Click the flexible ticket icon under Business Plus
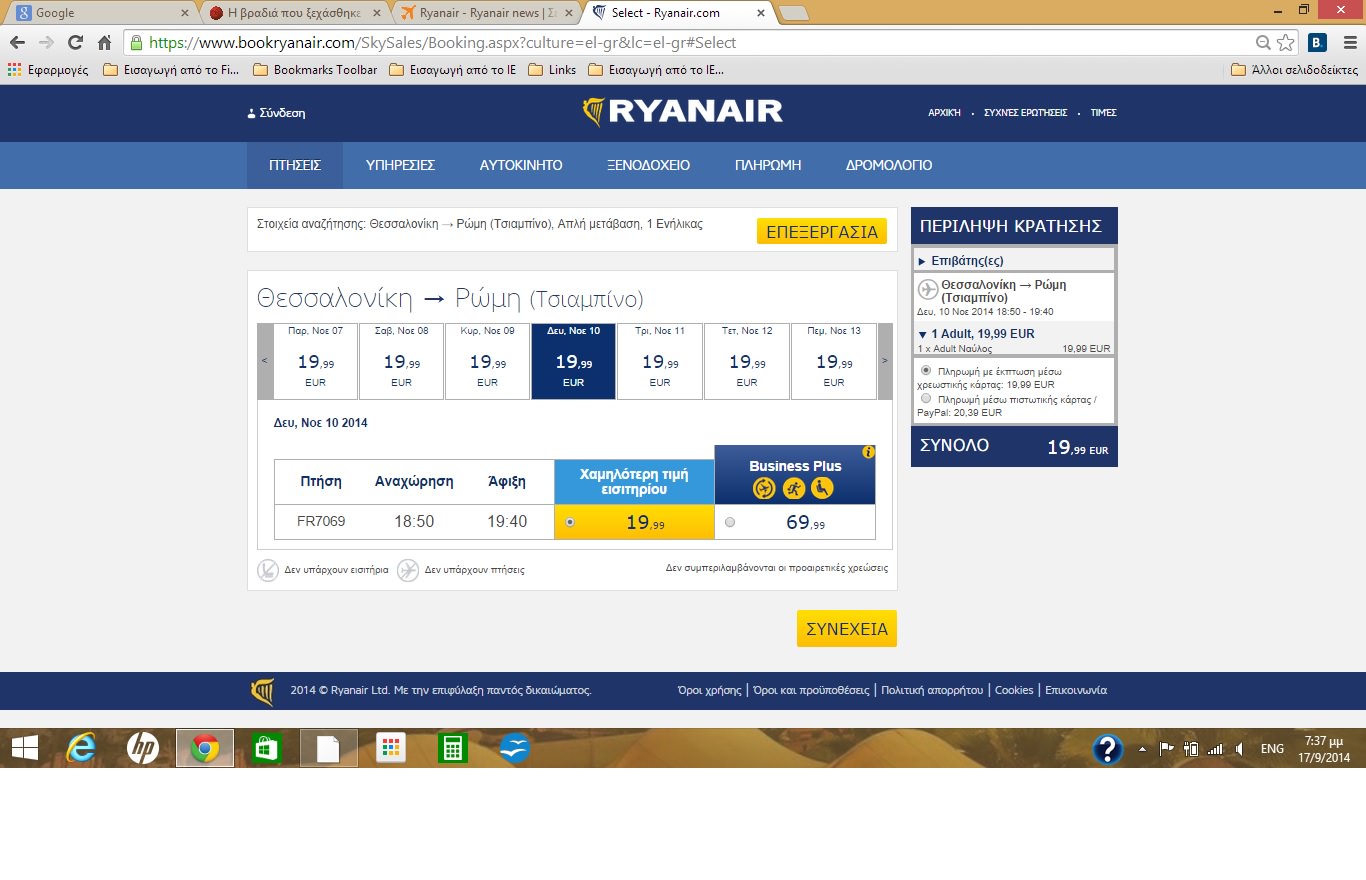 [x=765, y=488]
